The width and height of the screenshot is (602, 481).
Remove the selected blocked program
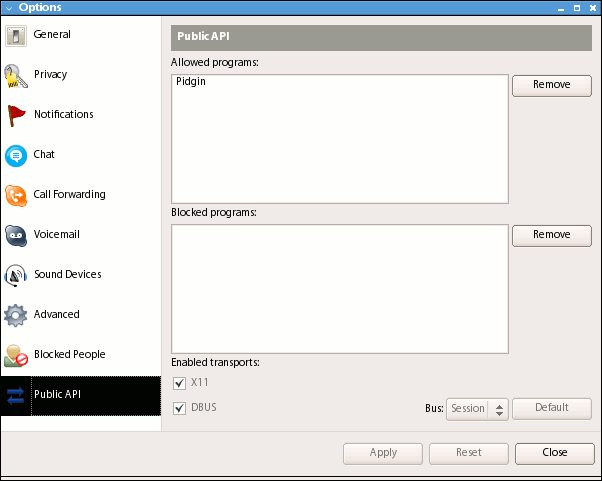click(x=552, y=236)
